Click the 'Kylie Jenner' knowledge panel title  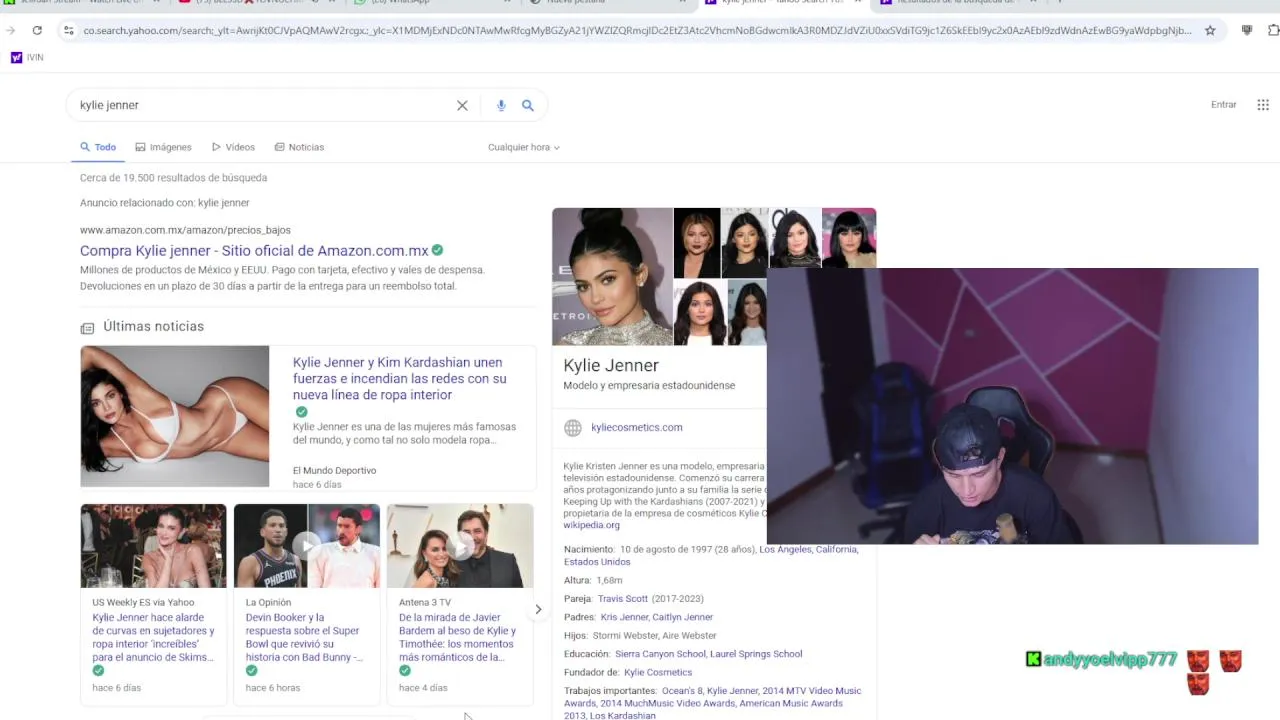[x=611, y=365]
